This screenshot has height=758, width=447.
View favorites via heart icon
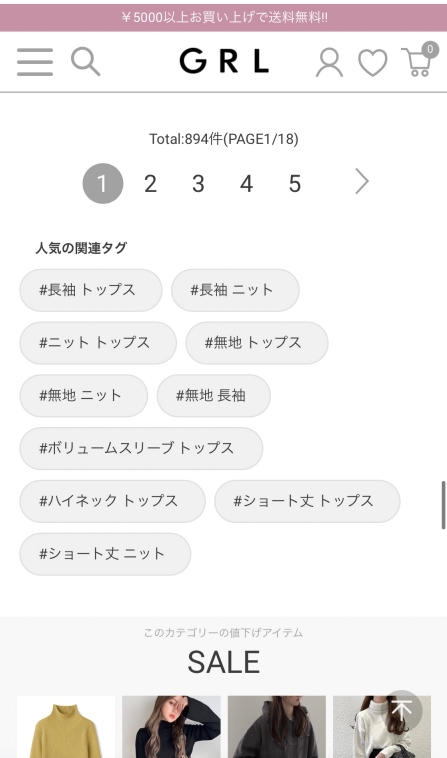pos(373,63)
